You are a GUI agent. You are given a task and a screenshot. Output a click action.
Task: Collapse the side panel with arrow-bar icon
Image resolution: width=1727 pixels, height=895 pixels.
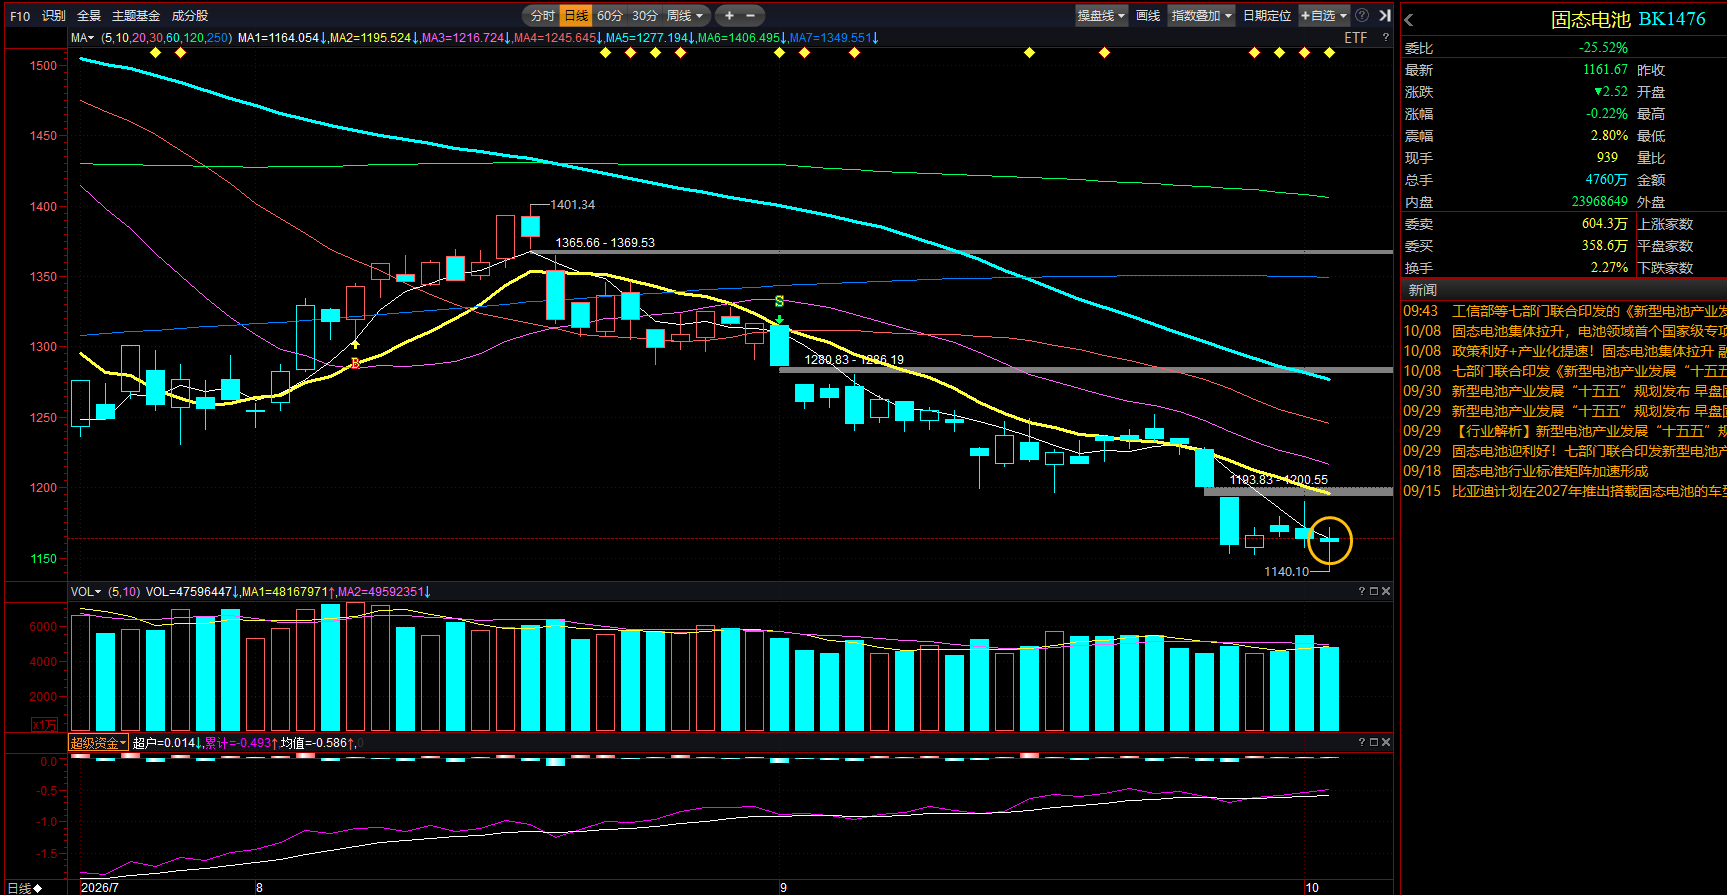[1385, 15]
